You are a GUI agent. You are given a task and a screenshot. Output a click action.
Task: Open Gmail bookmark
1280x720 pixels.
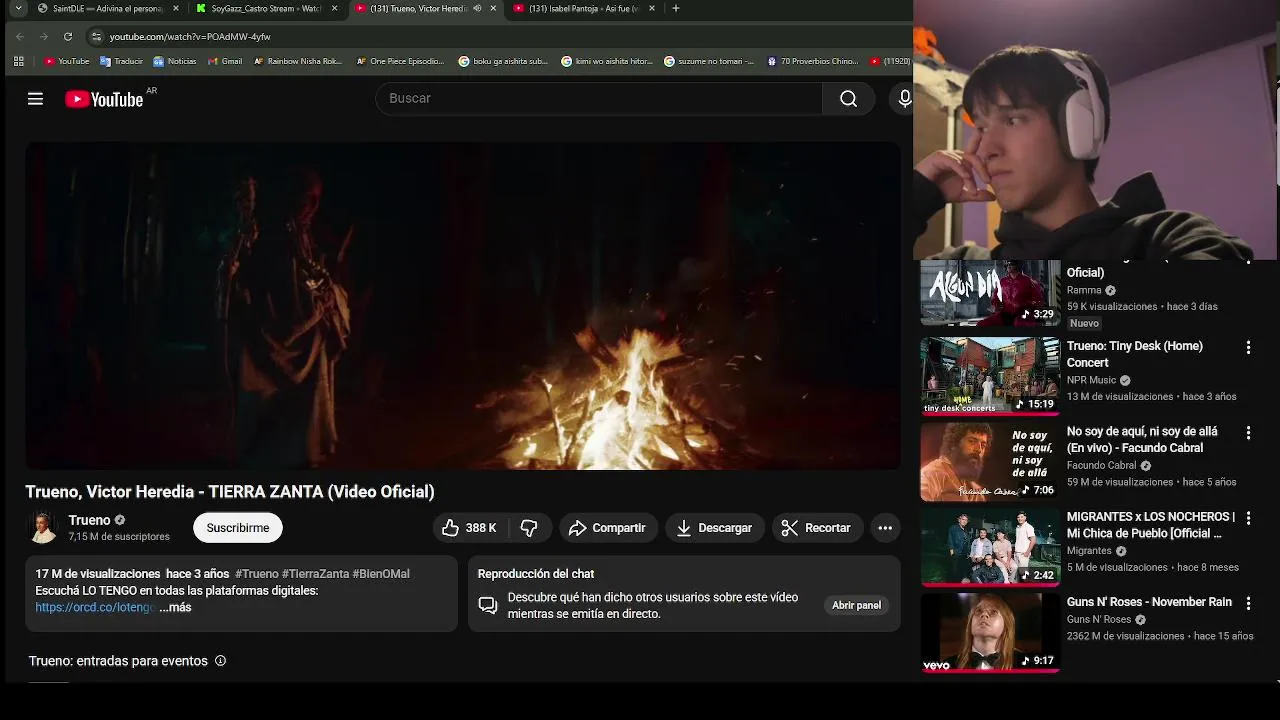point(225,61)
